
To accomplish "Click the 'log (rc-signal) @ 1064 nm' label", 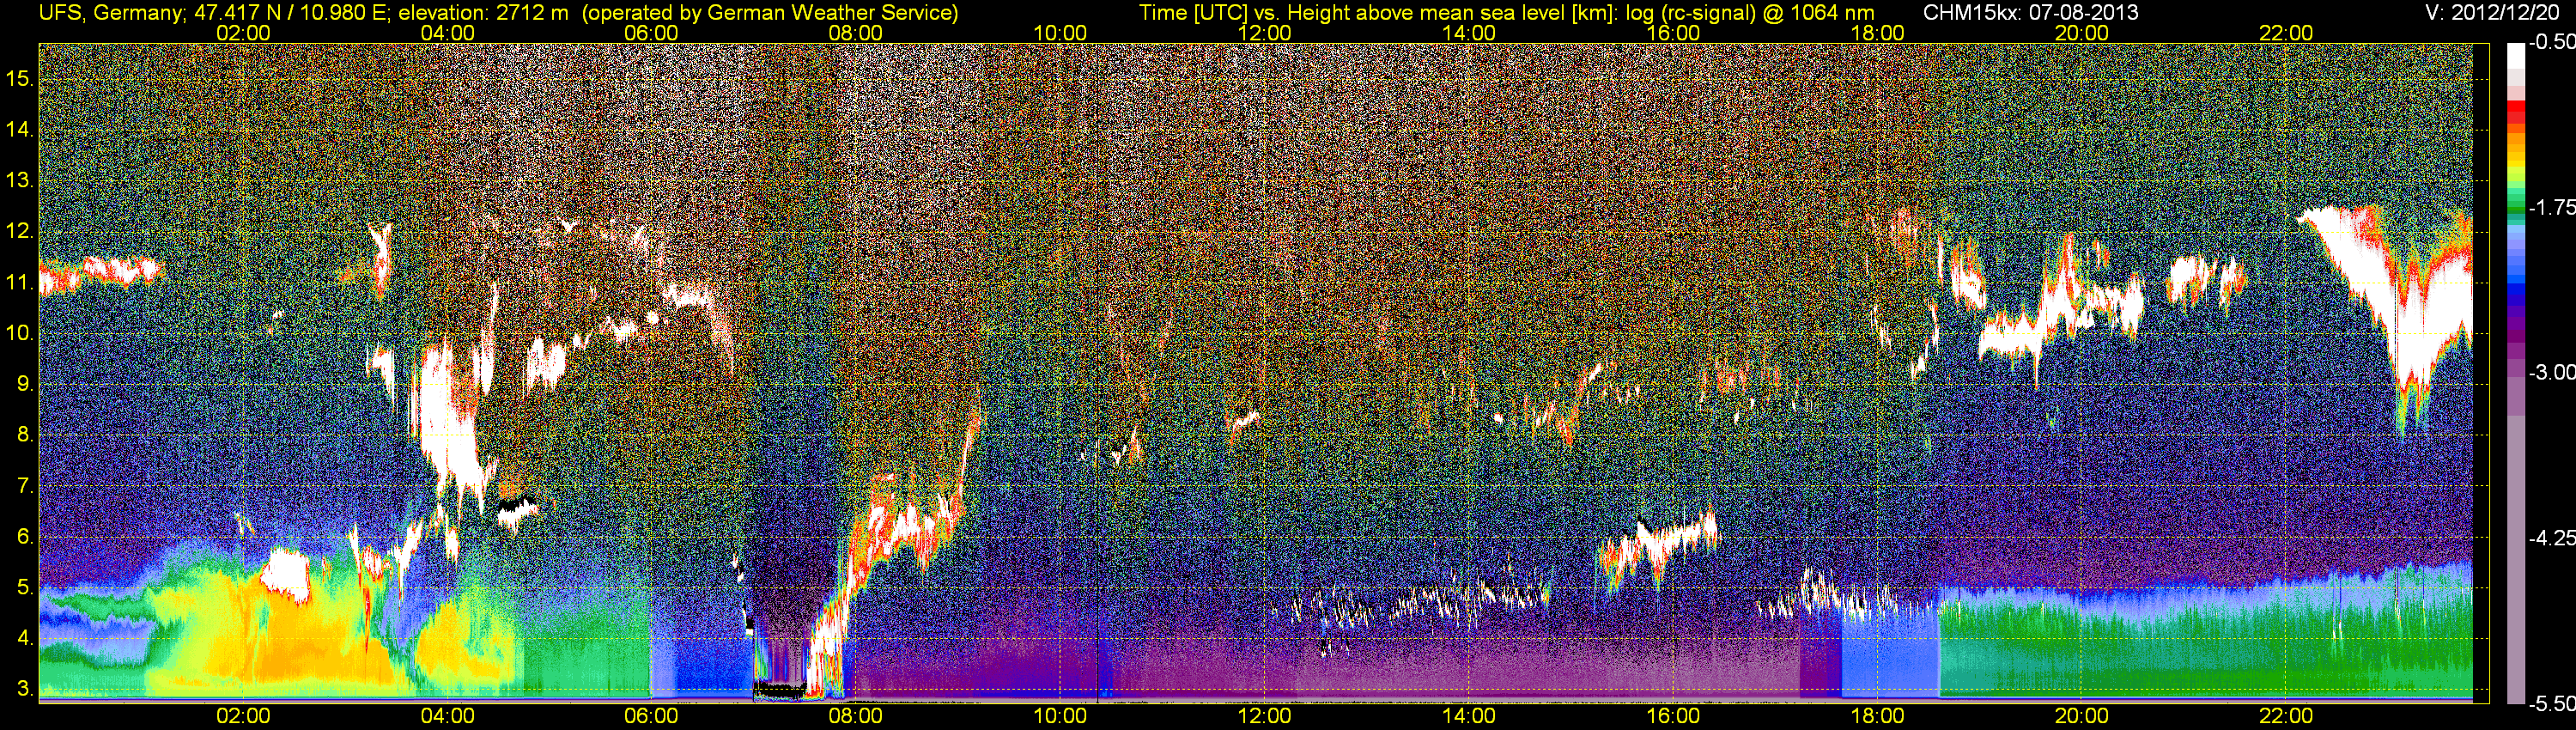I will point(1751,13).
